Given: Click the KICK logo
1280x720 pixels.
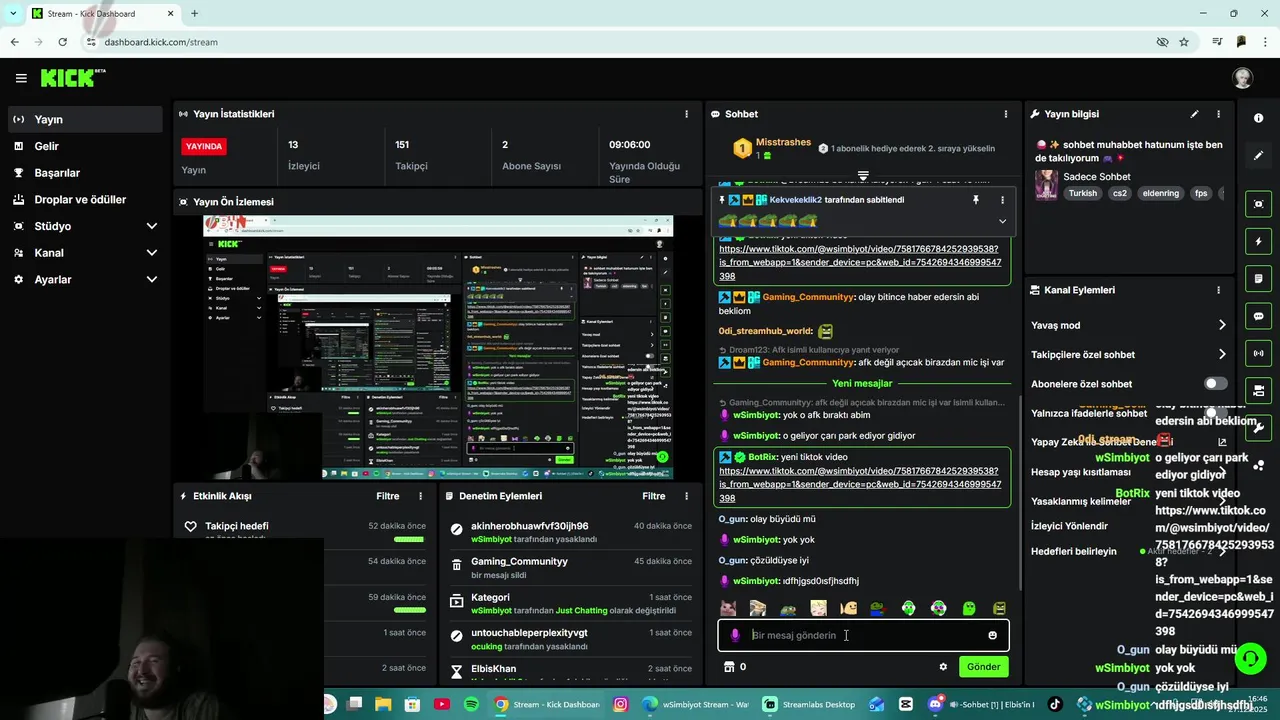Looking at the screenshot, I should [x=73, y=78].
